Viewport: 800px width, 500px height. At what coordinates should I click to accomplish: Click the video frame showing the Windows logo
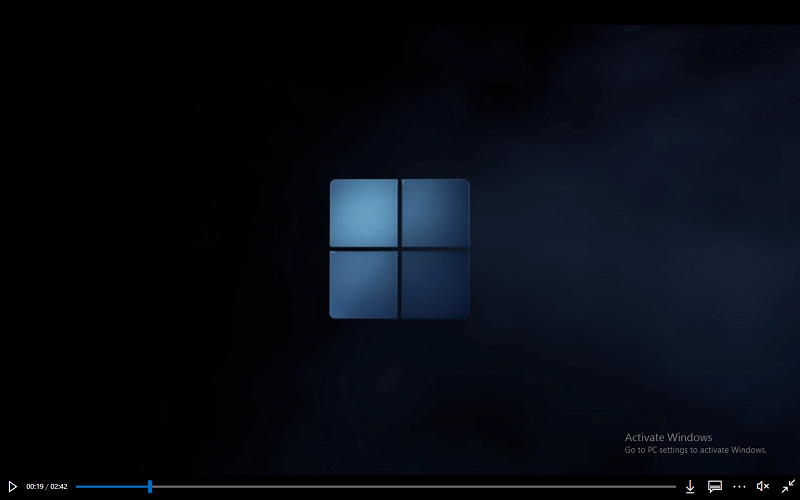(400, 249)
